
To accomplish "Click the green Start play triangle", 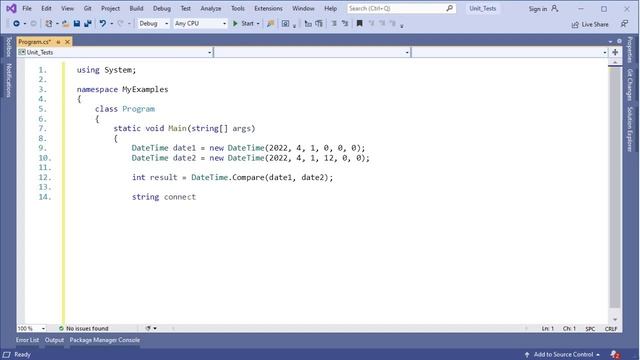I will pyautogui.click(x=235, y=24).
